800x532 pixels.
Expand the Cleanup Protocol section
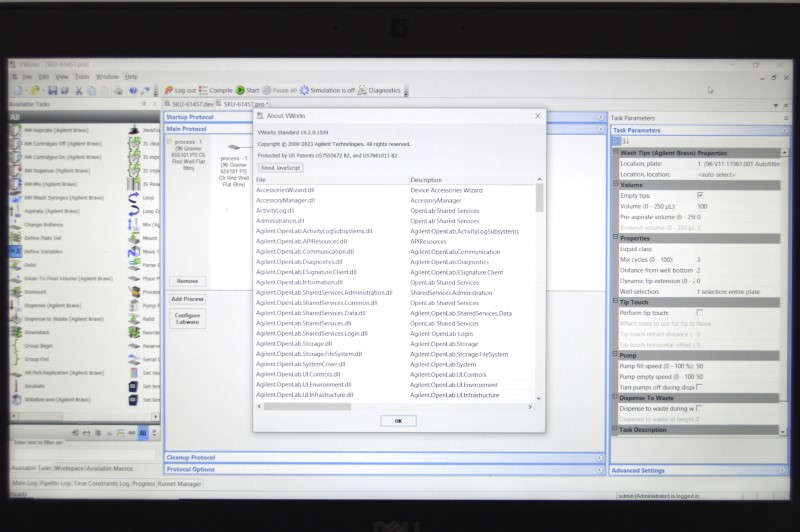[599, 458]
